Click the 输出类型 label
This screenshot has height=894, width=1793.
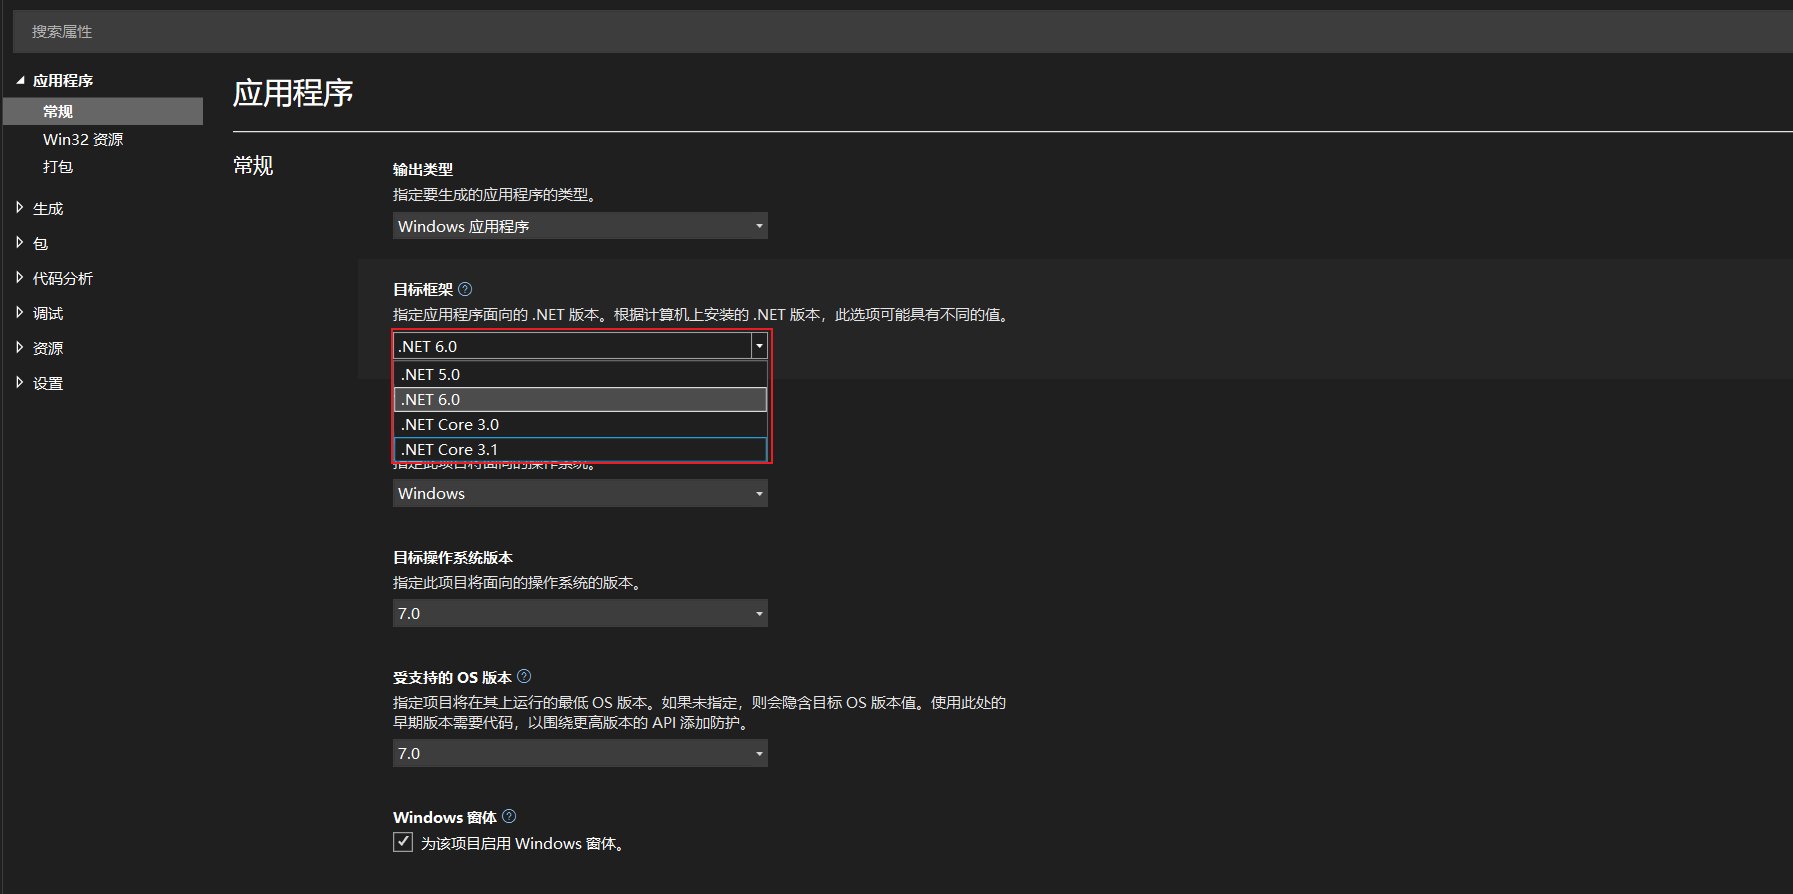click(x=423, y=169)
